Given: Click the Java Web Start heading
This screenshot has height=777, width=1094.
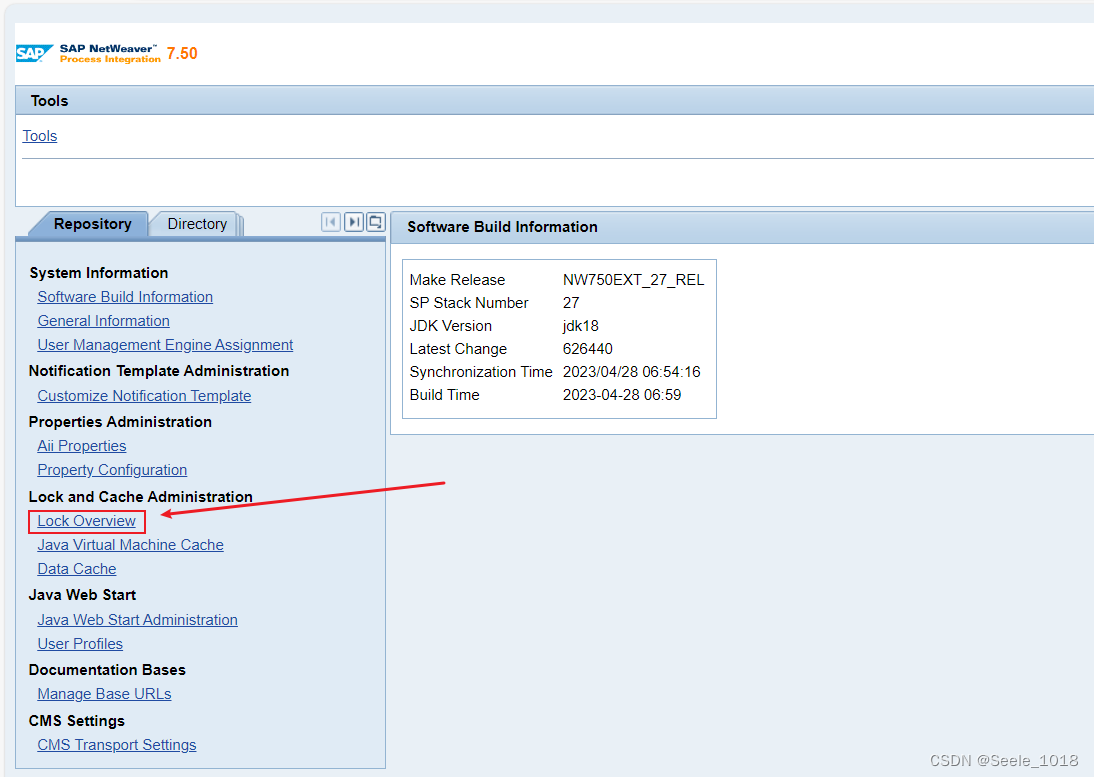Looking at the screenshot, I should (x=82, y=595).
